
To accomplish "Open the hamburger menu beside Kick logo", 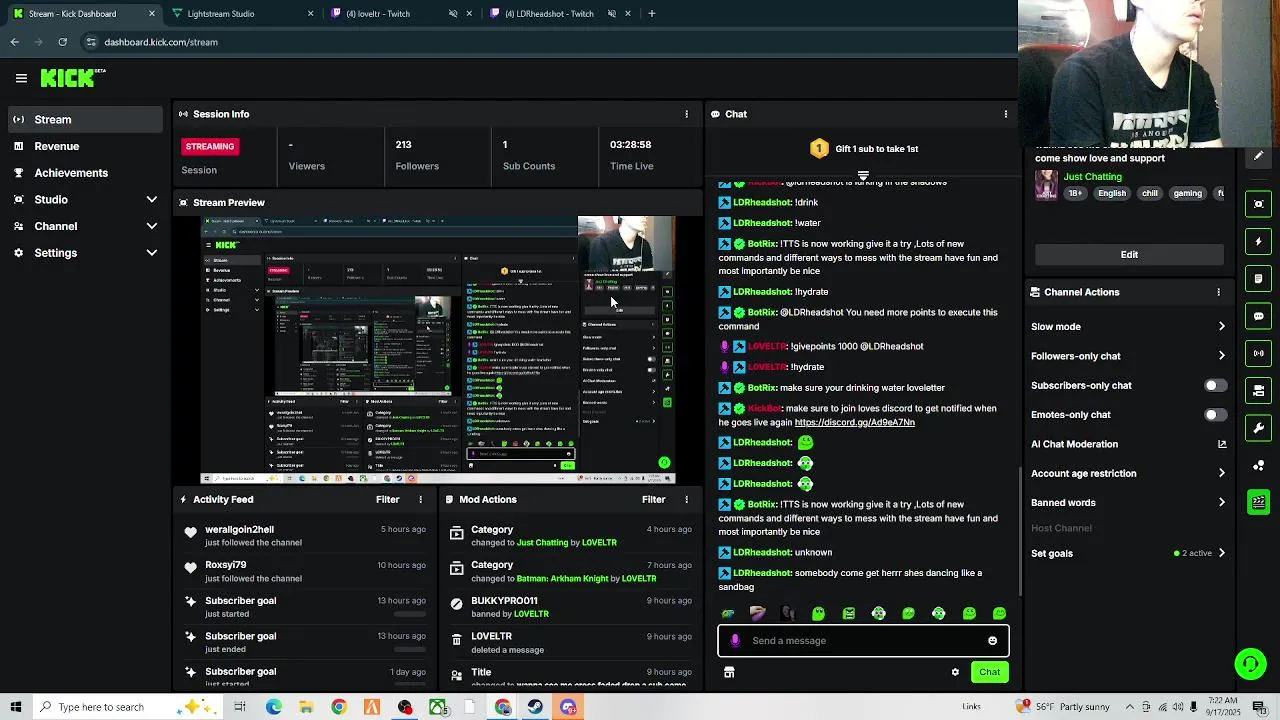I will (x=21, y=78).
